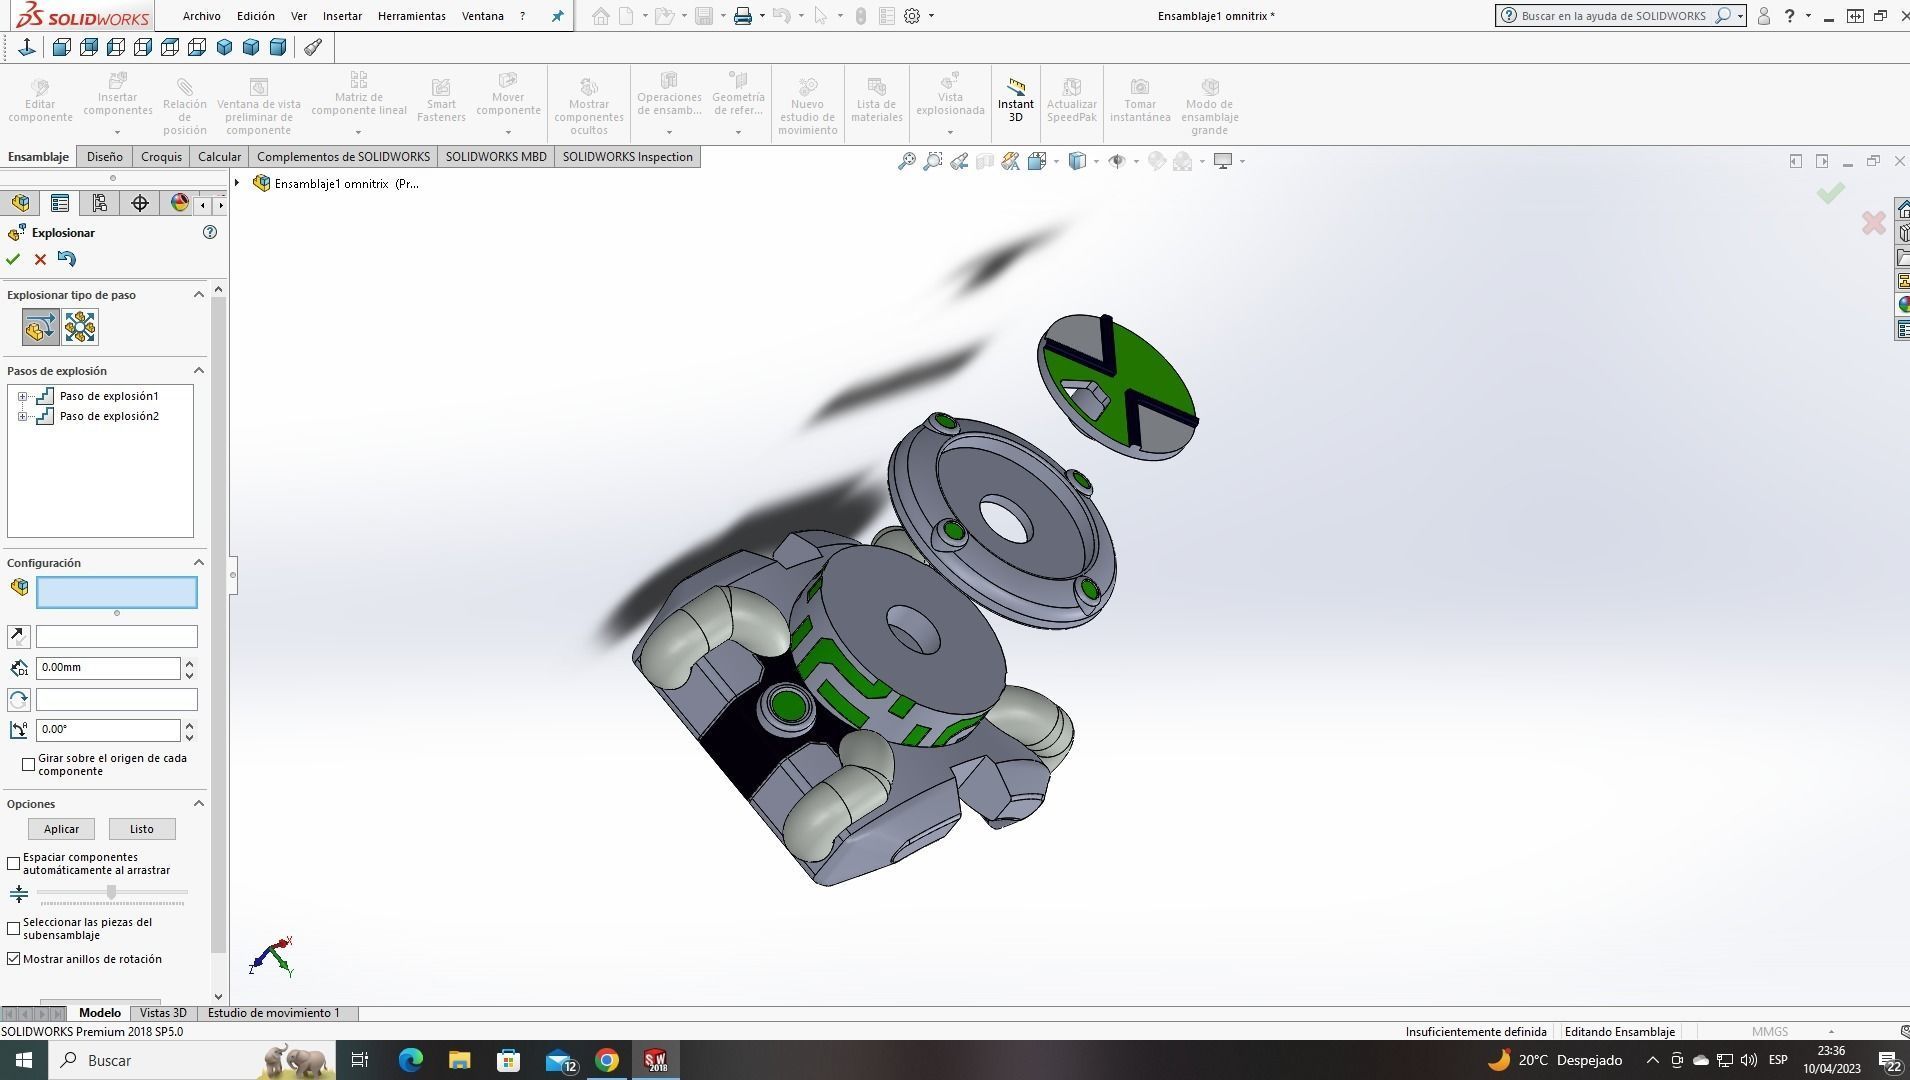Click the Listo button
Viewport: 1910px width, 1080px height.
142,829
